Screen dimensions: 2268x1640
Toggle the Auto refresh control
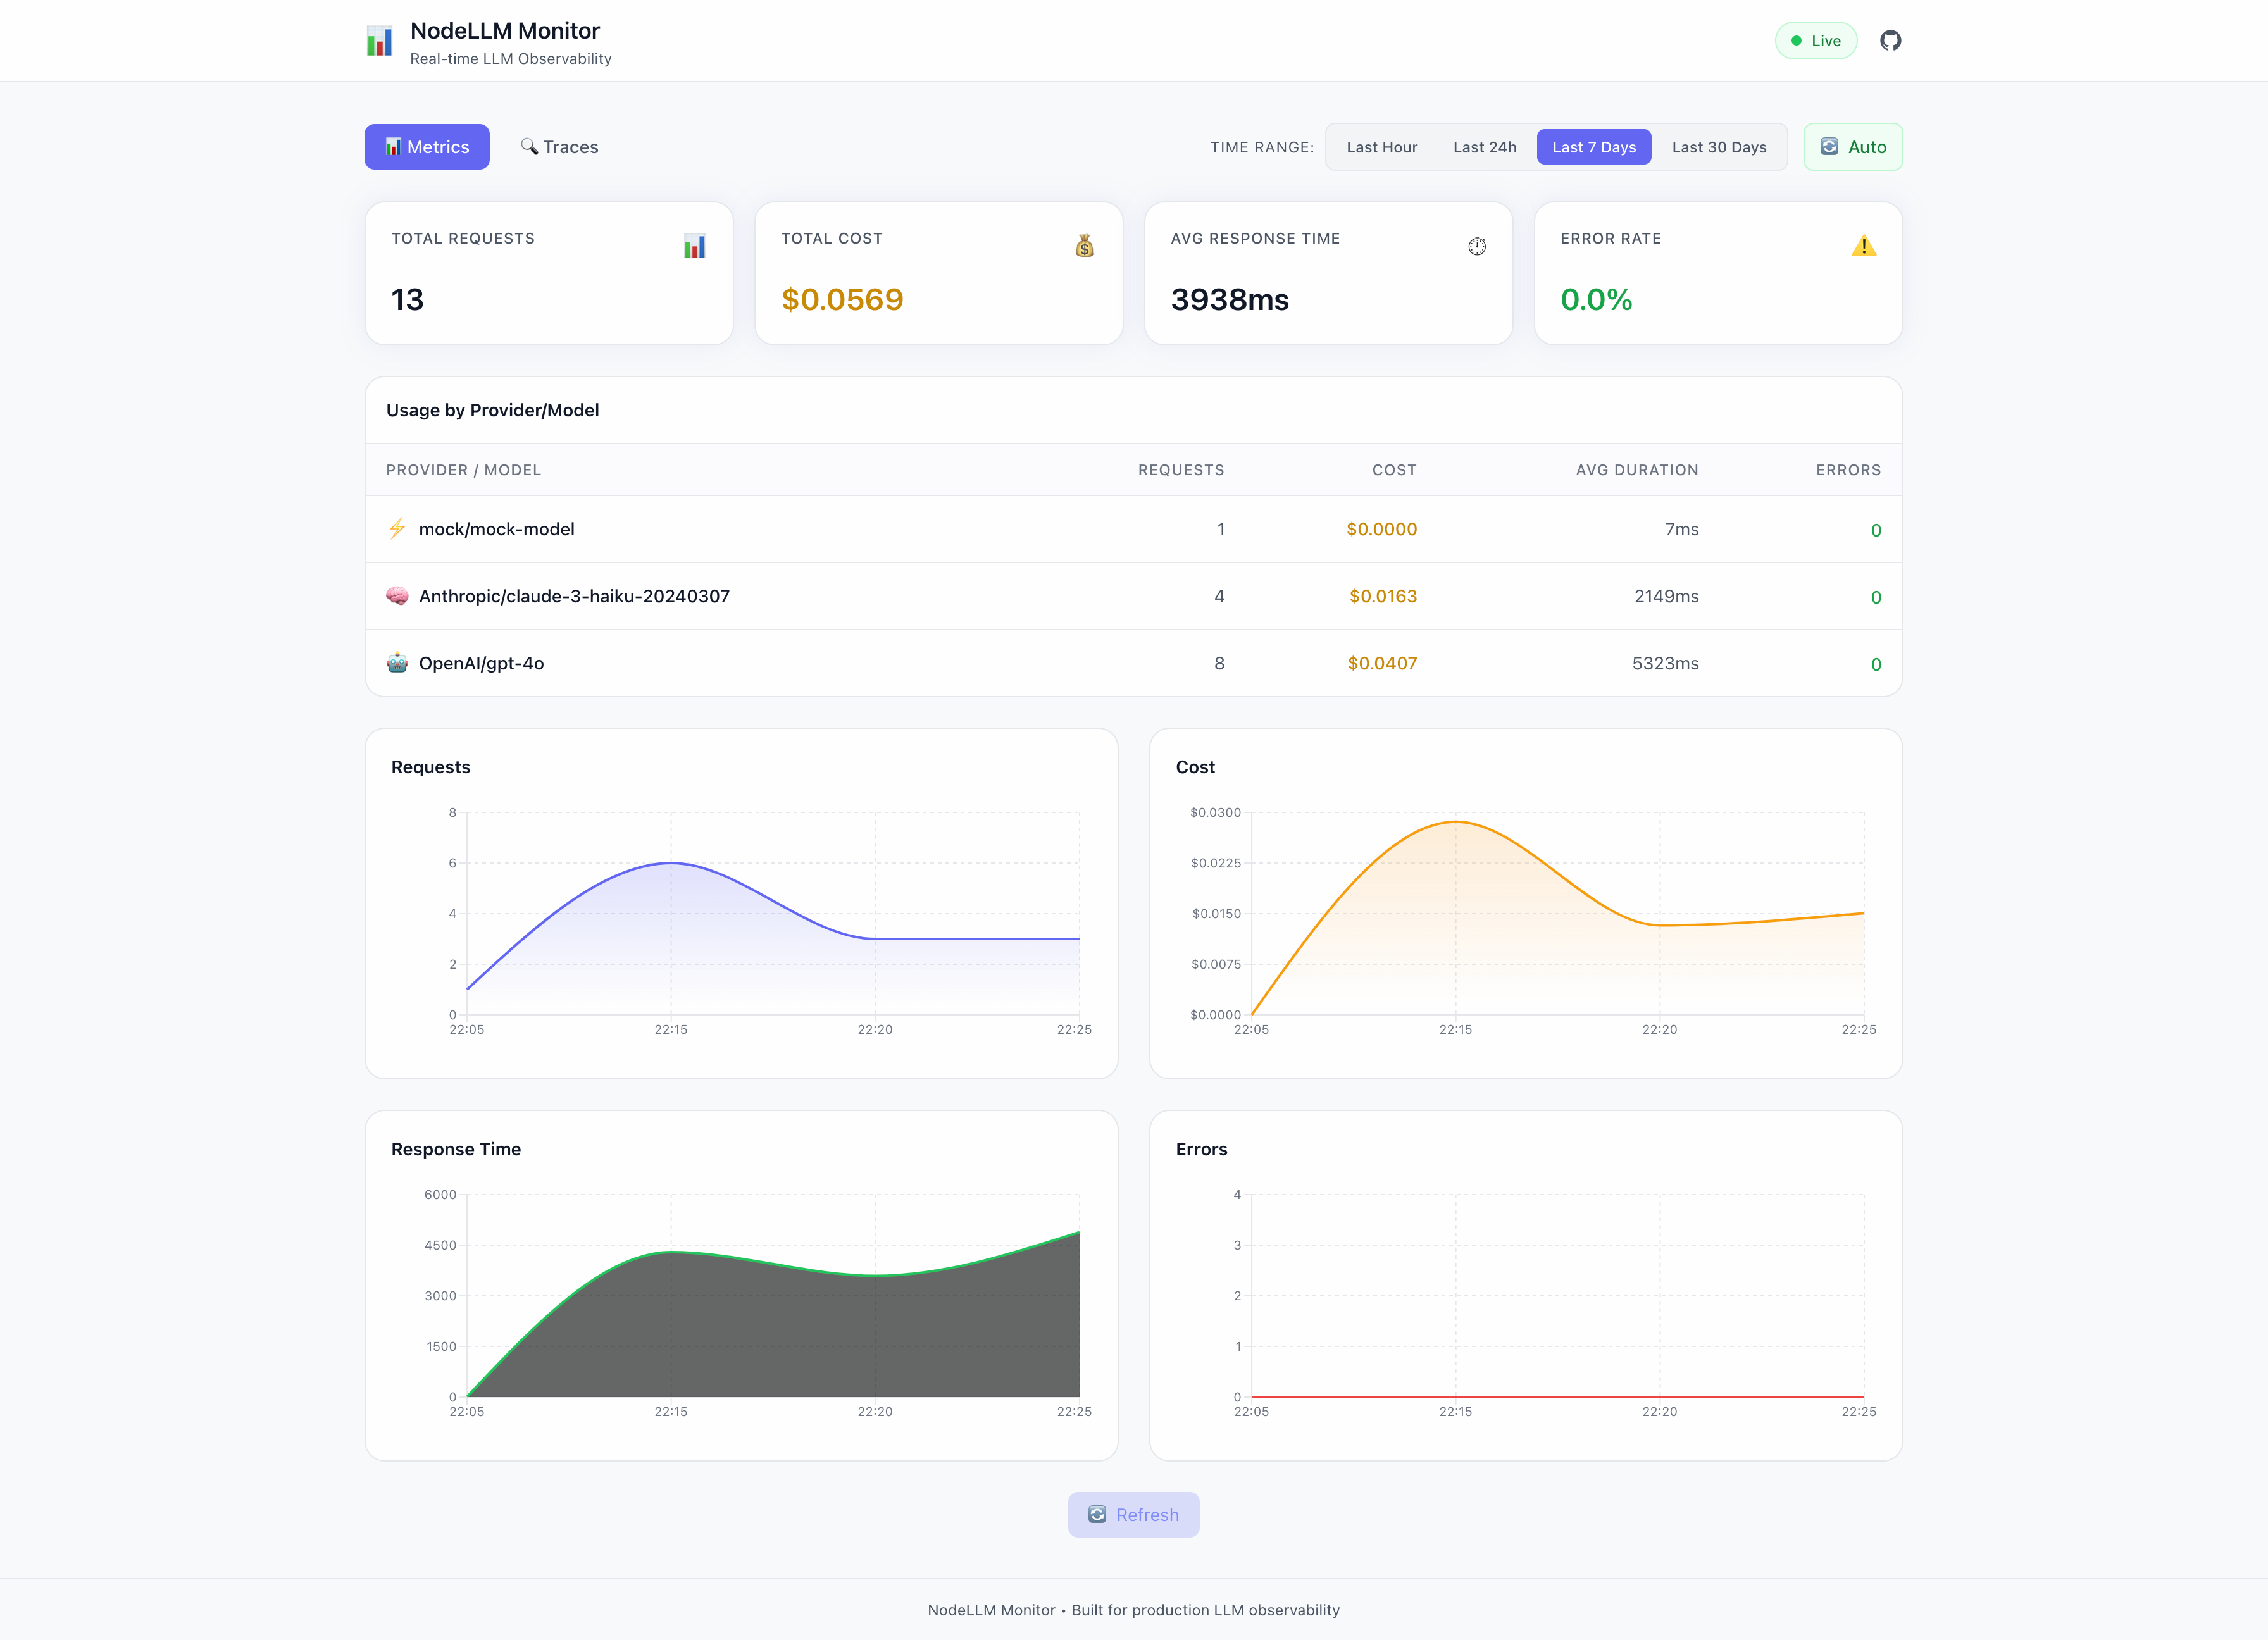(x=1852, y=146)
